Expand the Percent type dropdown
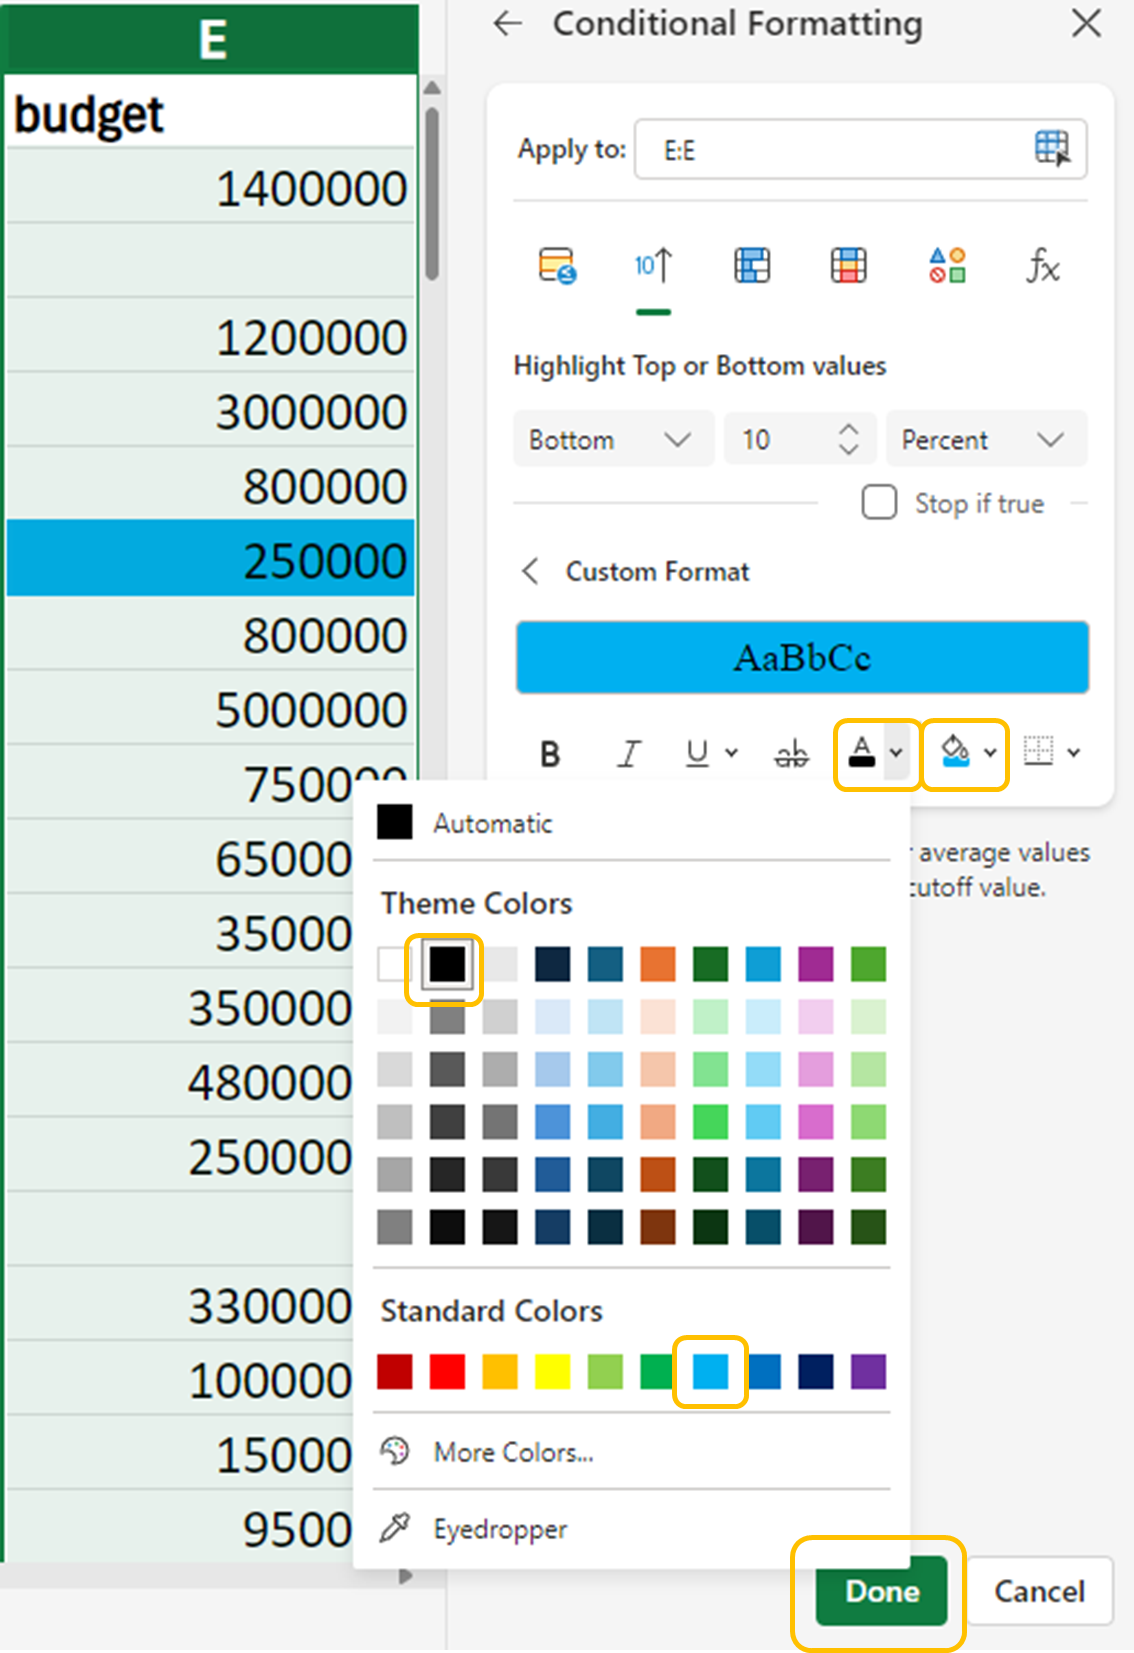The width and height of the screenshot is (1134, 1653). click(984, 440)
